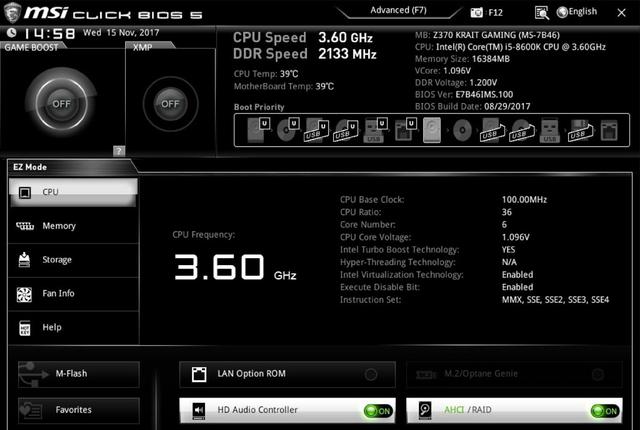
Task: Open the CPU section in EZ Mode
Action: (x=73, y=192)
